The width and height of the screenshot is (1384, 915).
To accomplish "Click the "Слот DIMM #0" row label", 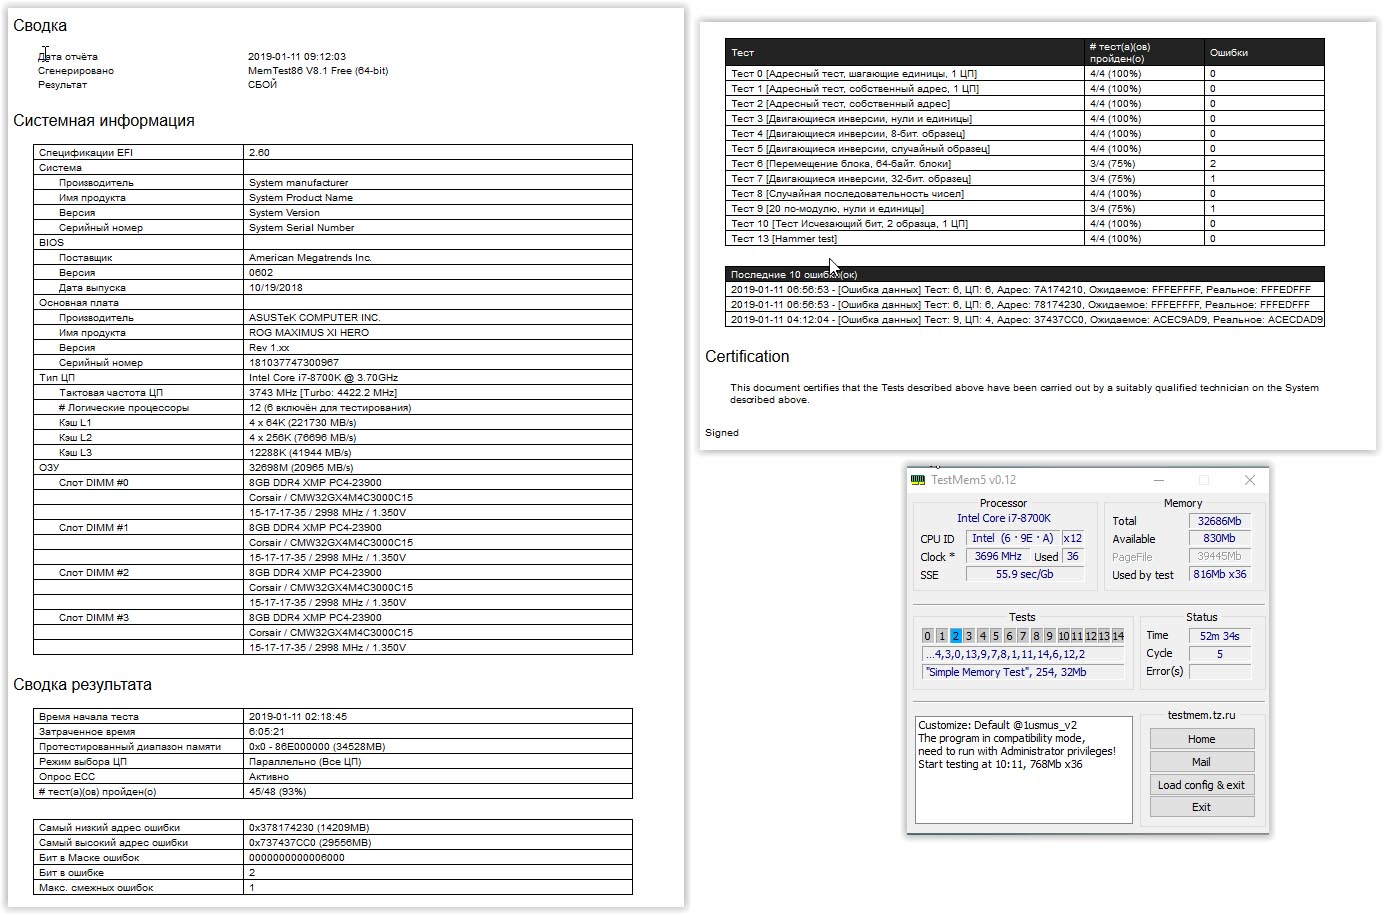I will point(94,483).
